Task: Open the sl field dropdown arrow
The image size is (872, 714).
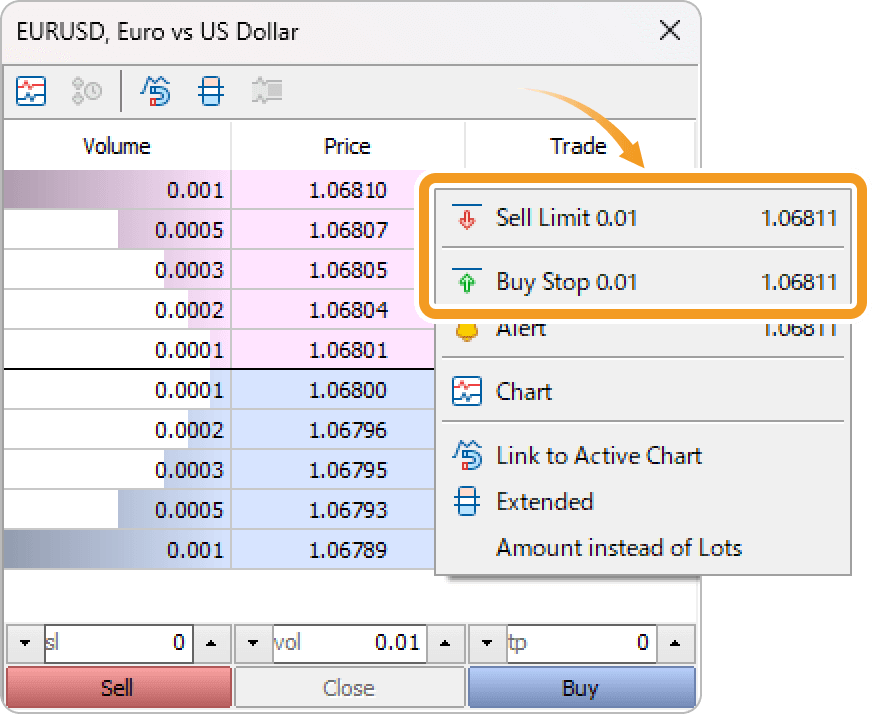Action: 23,643
